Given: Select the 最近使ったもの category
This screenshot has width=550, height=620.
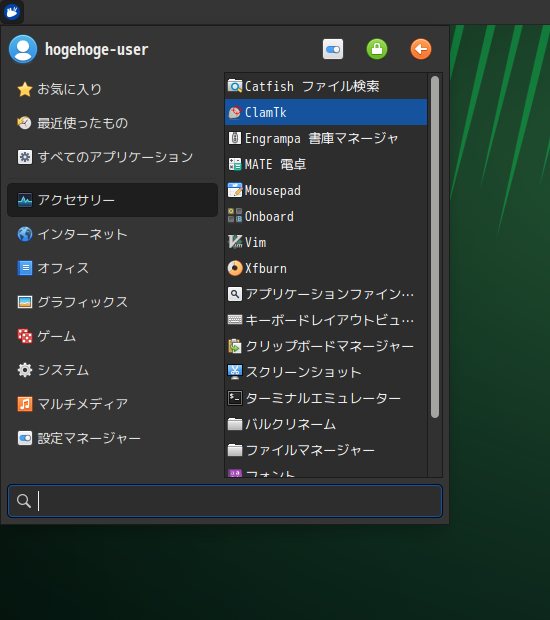Looking at the screenshot, I should click(x=112, y=123).
